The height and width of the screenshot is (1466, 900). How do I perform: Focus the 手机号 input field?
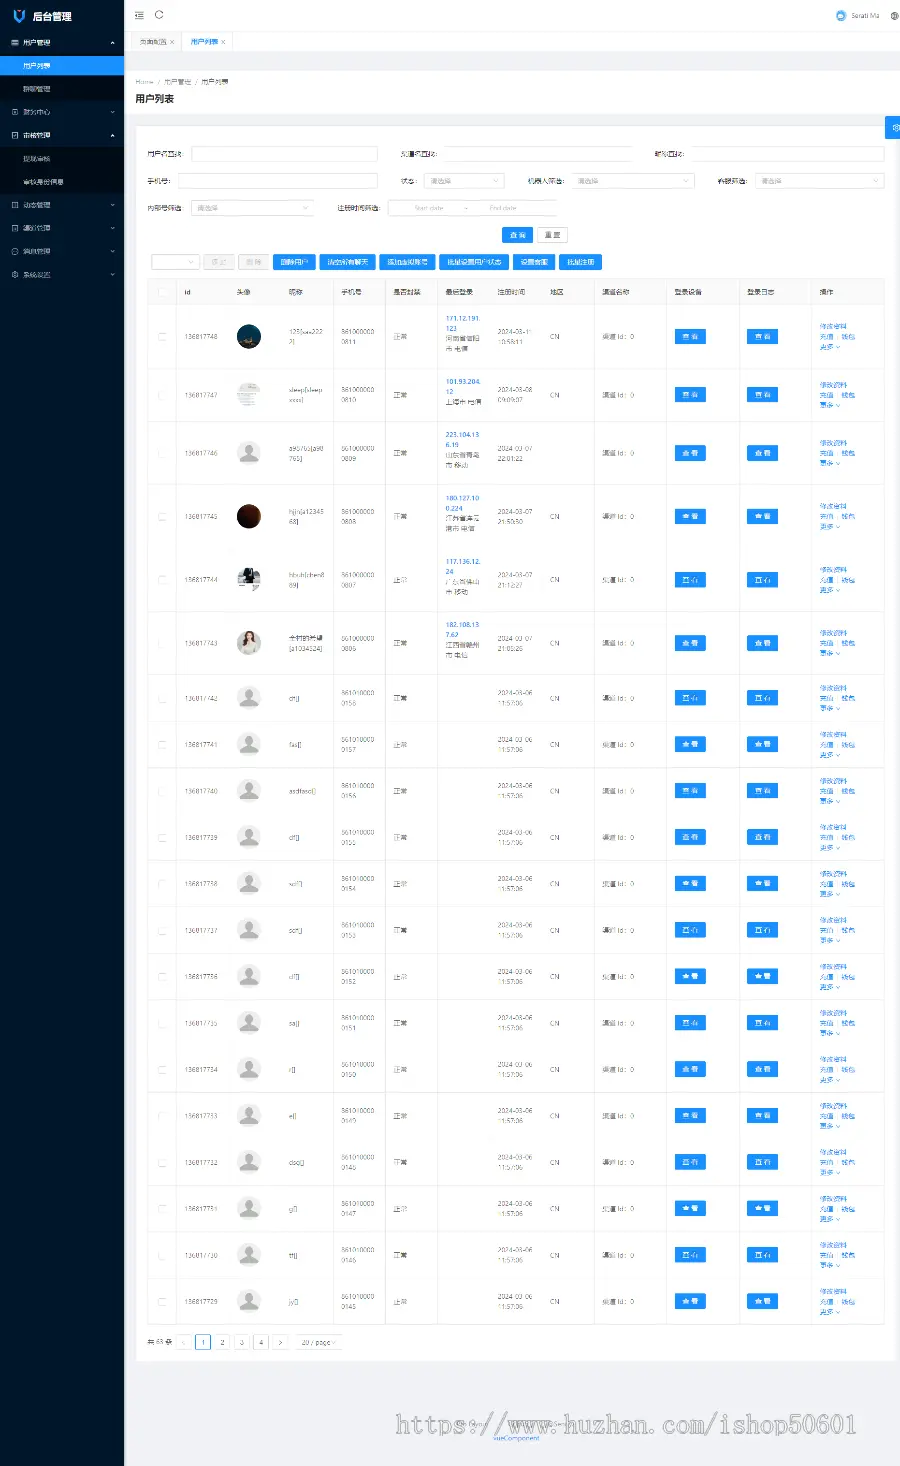click(277, 181)
